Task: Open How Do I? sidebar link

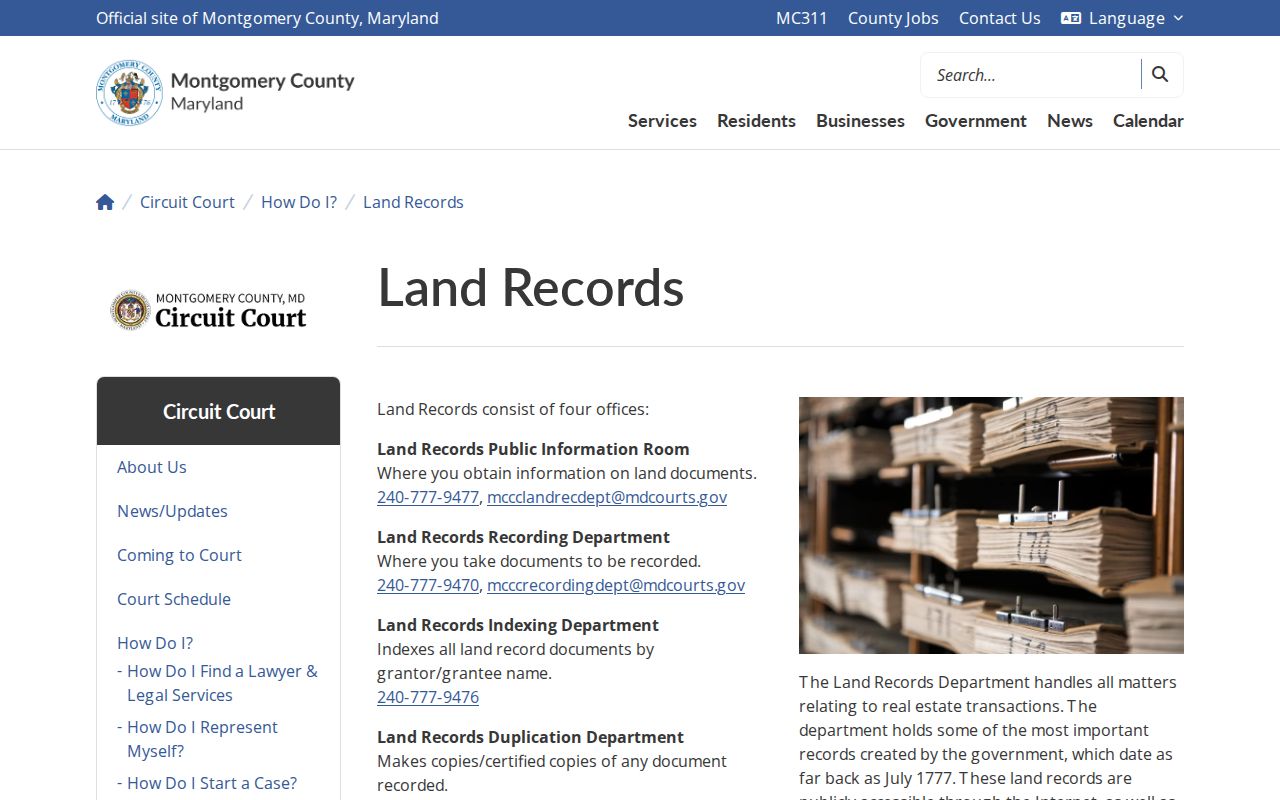Action: point(155,643)
